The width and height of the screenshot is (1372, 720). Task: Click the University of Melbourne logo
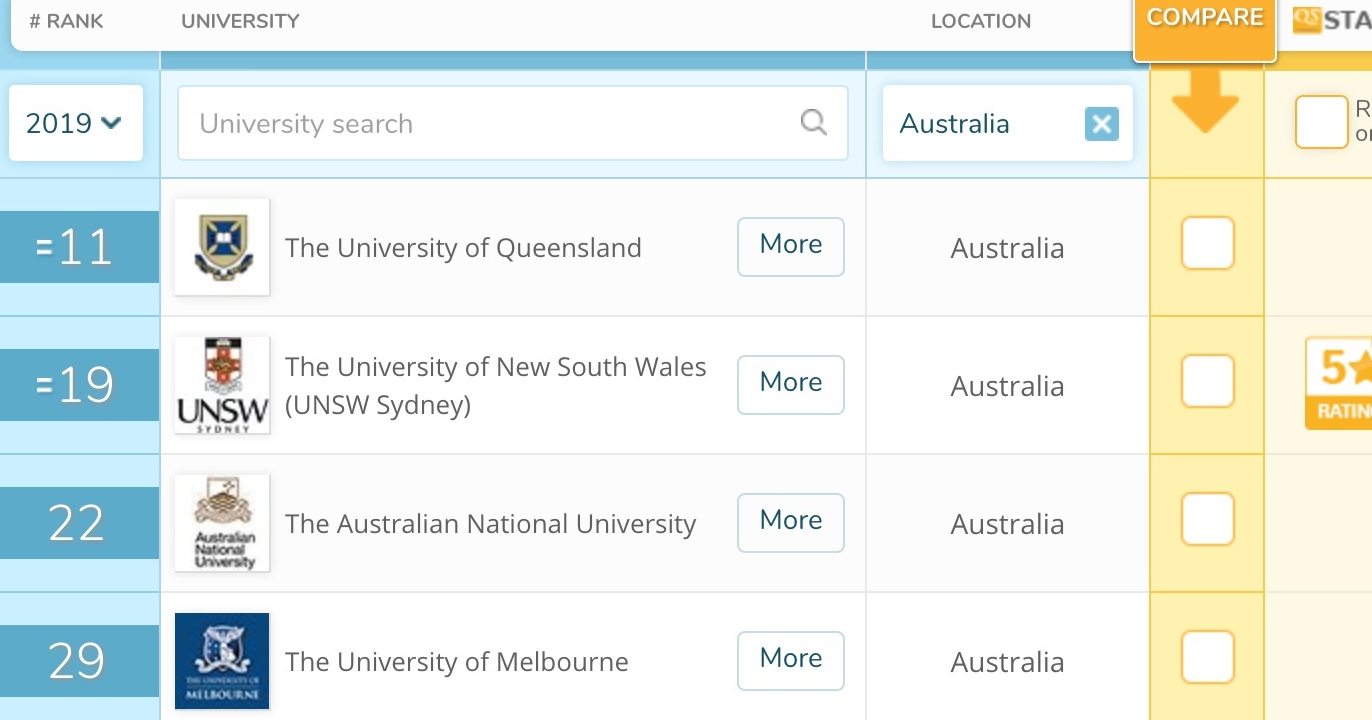222,661
